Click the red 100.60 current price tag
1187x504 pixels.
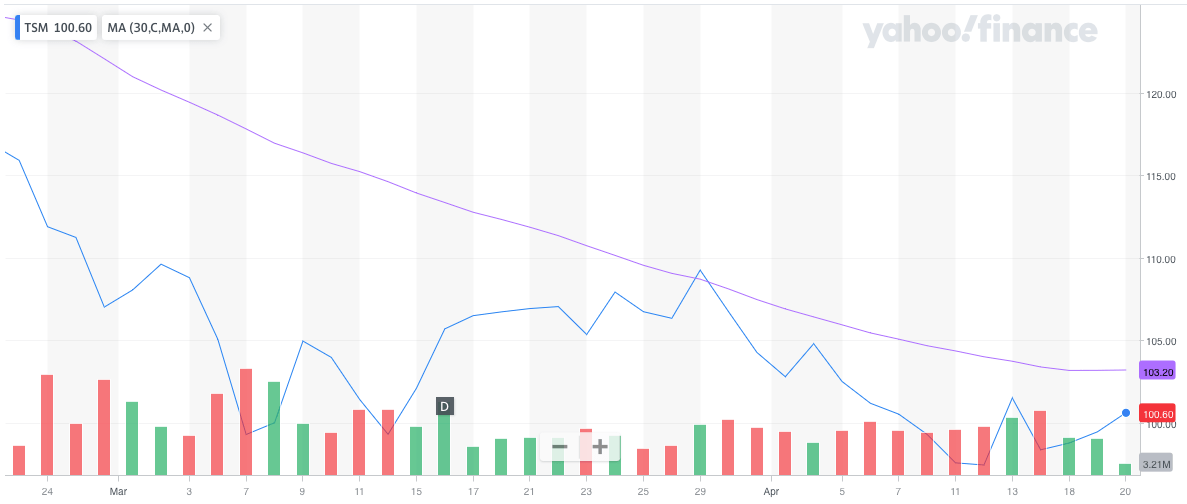click(x=1158, y=413)
